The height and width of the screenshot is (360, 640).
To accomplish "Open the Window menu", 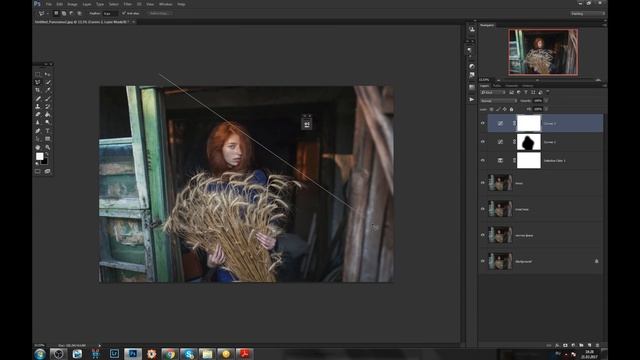I will pyautogui.click(x=165, y=4).
